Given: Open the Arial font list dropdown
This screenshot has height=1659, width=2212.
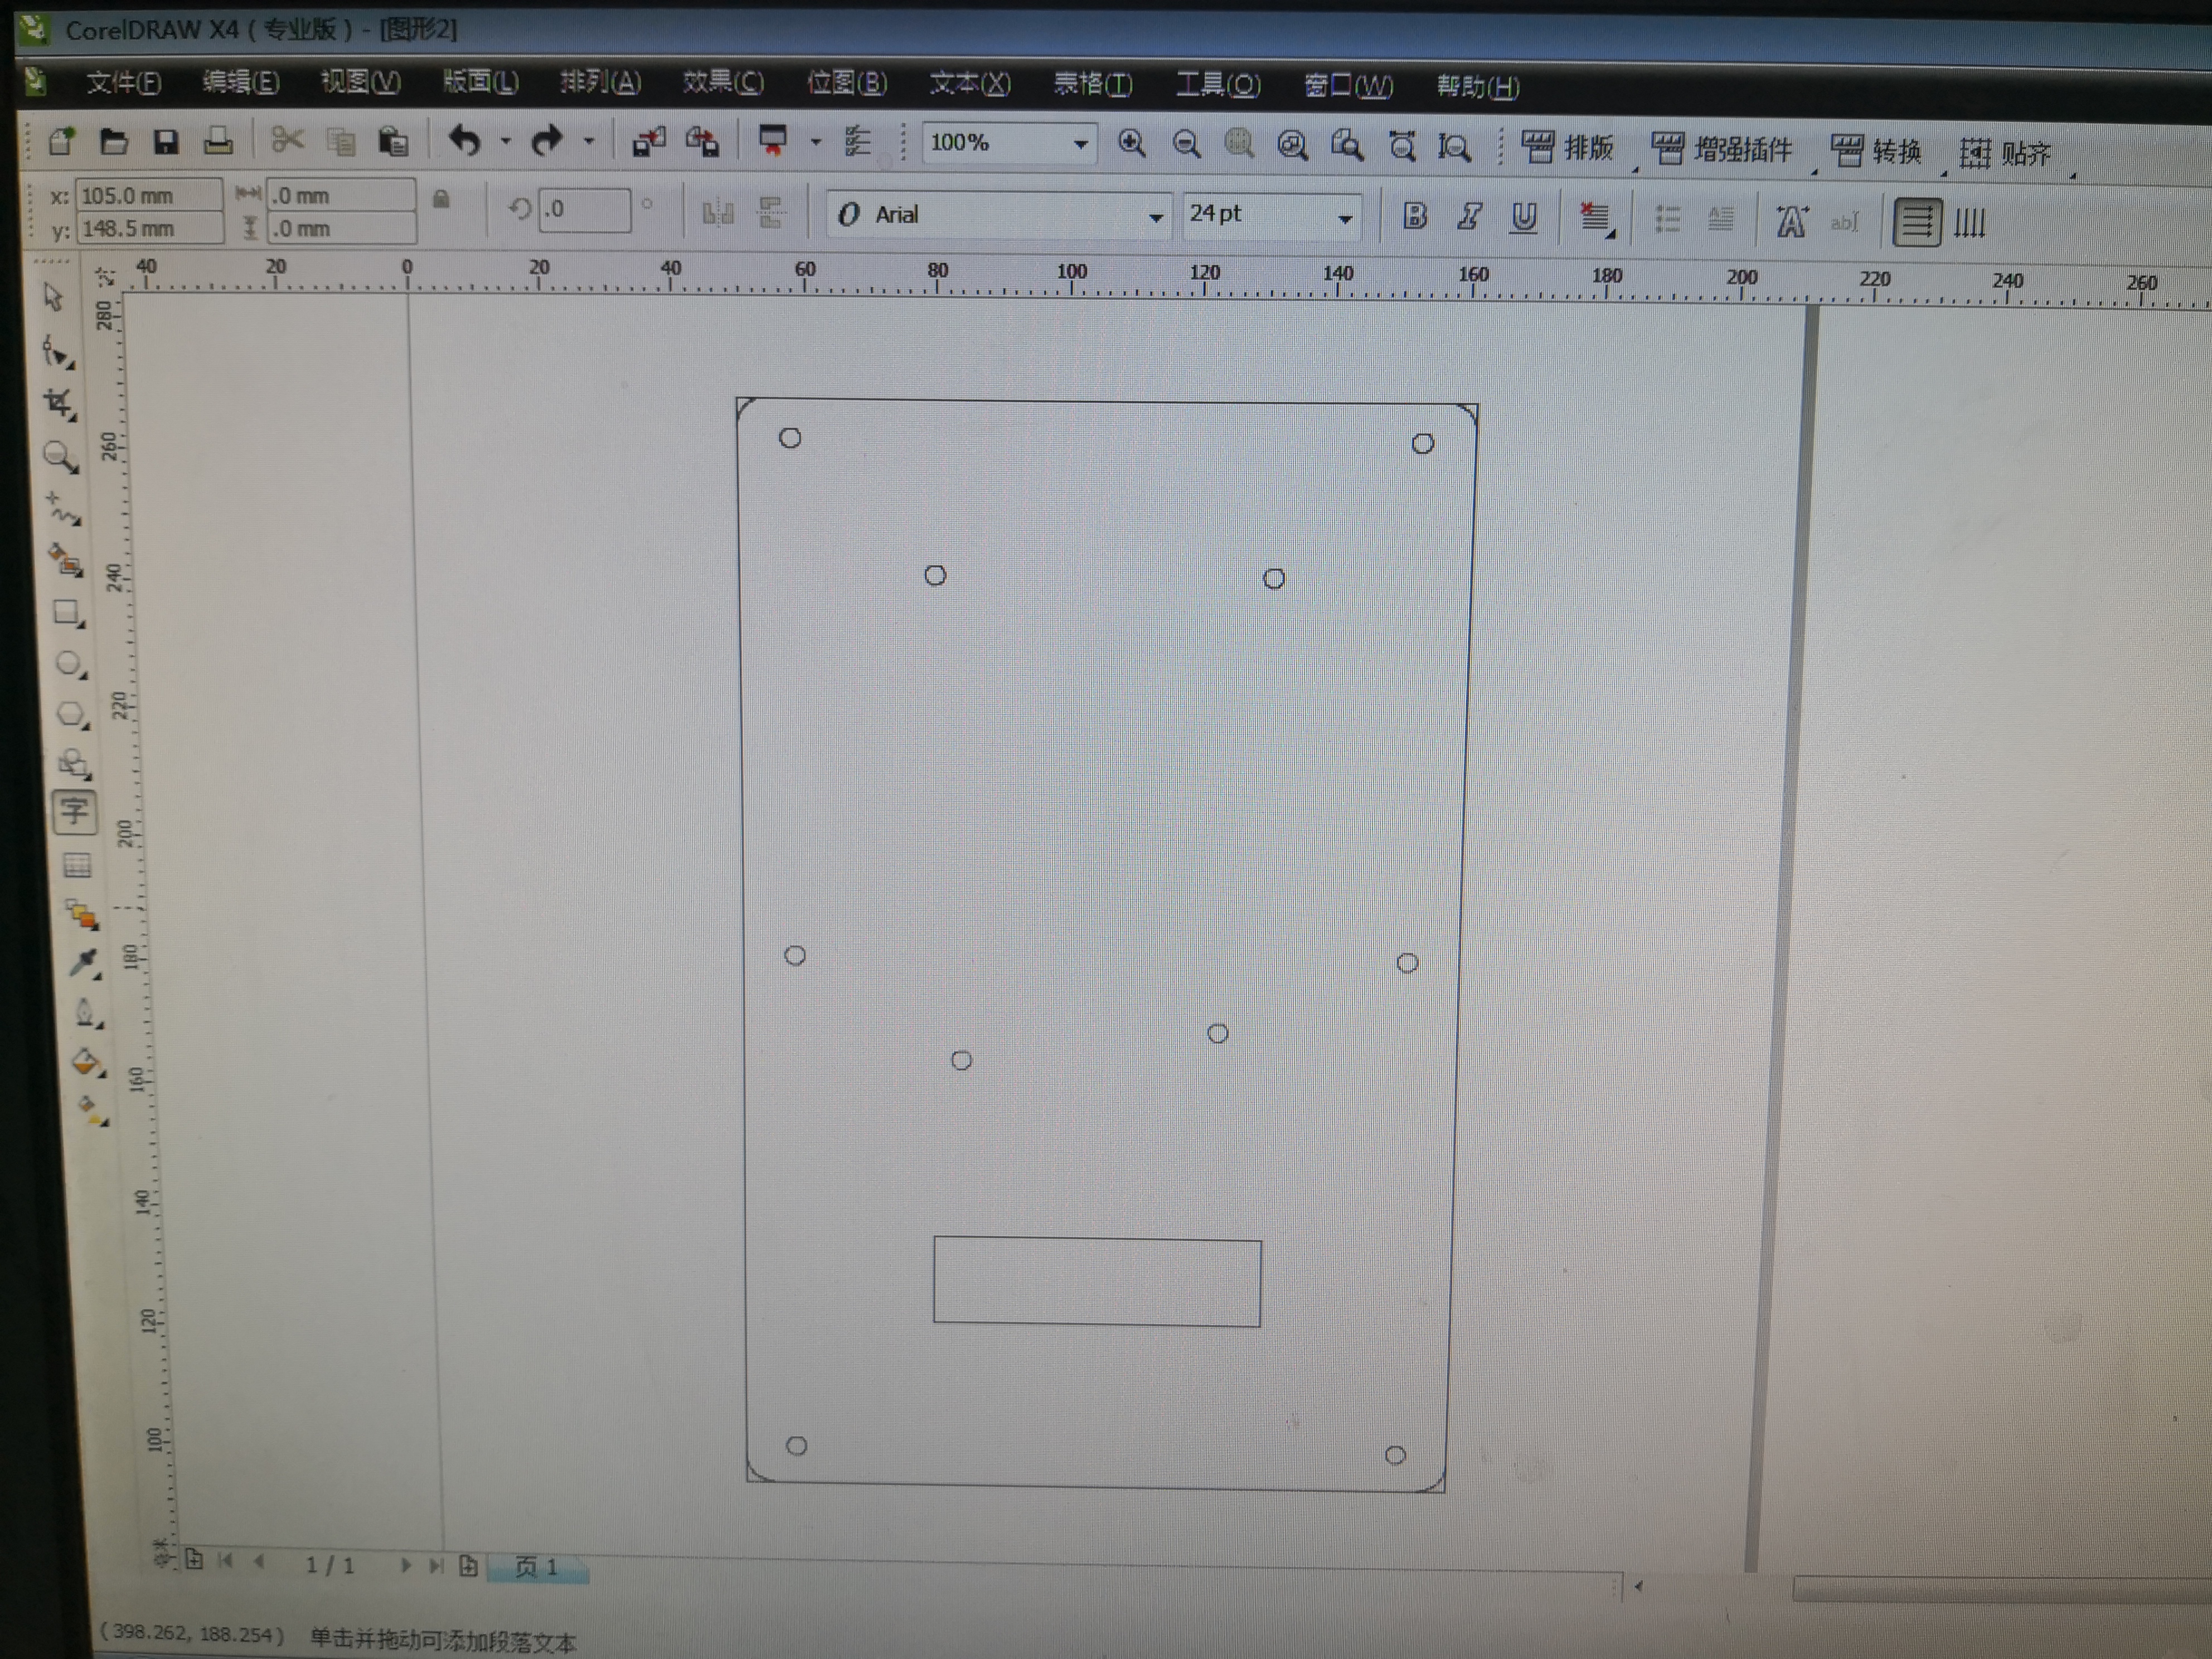Looking at the screenshot, I should click(1155, 217).
